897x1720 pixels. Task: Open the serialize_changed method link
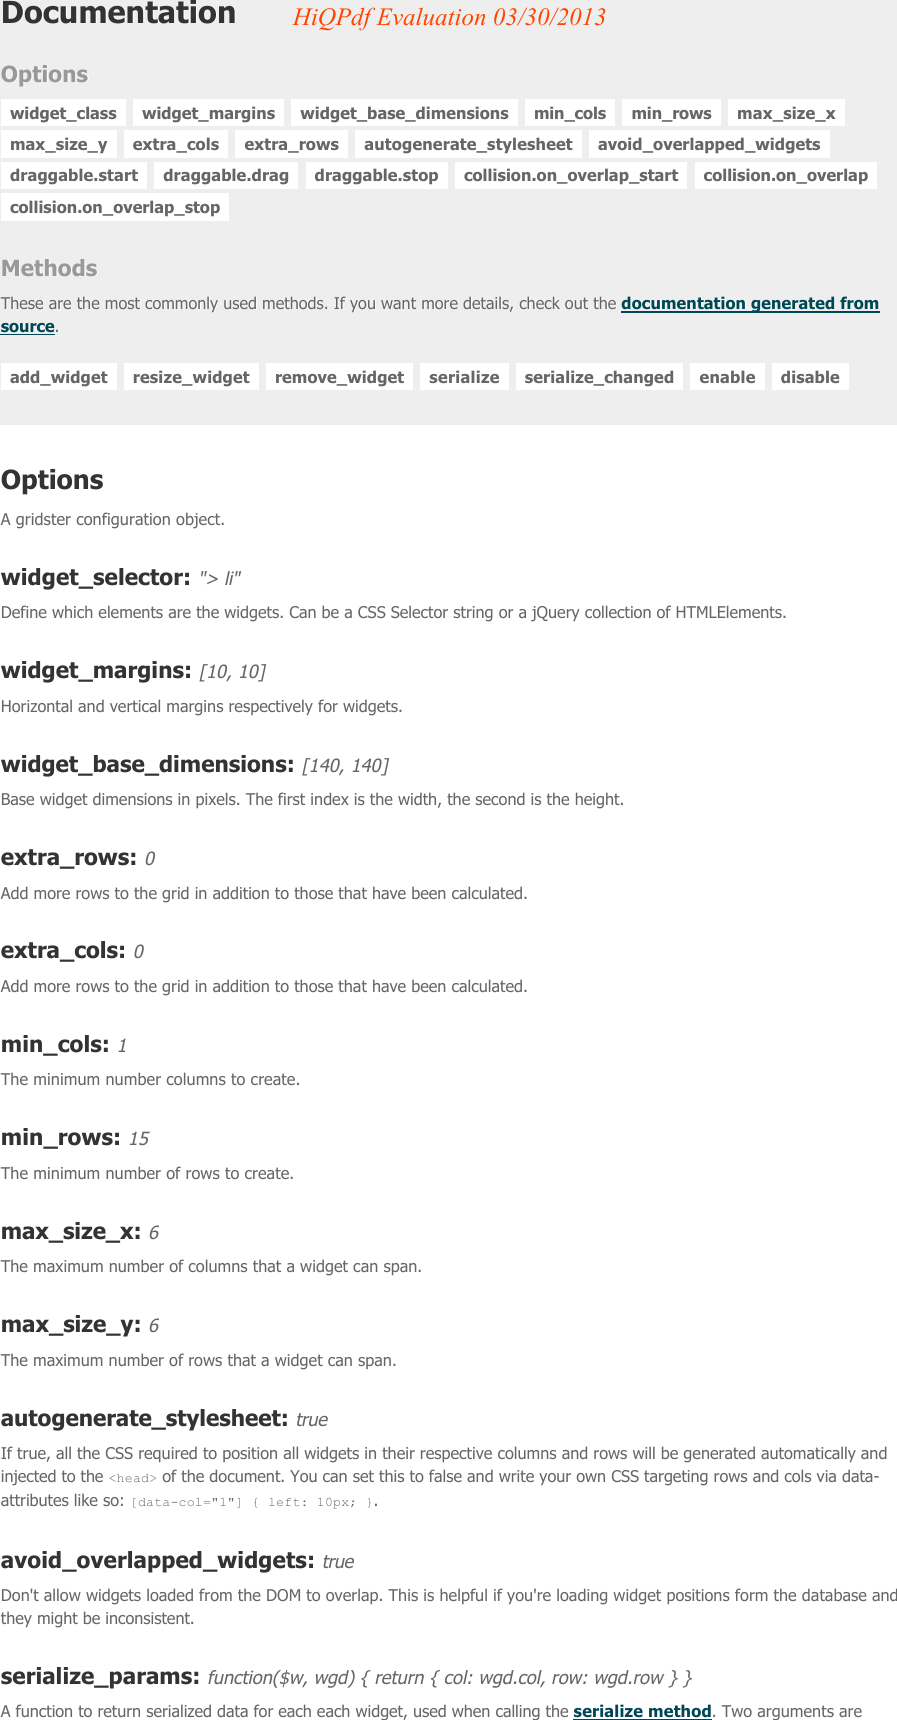598,377
